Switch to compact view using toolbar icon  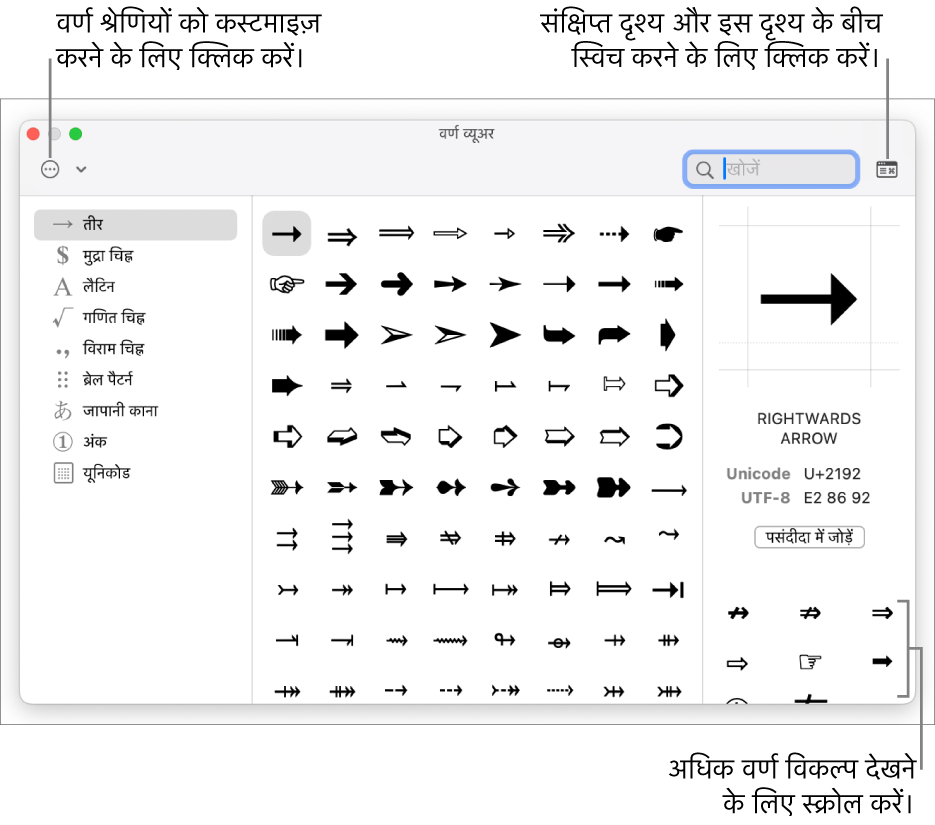(887, 169)
